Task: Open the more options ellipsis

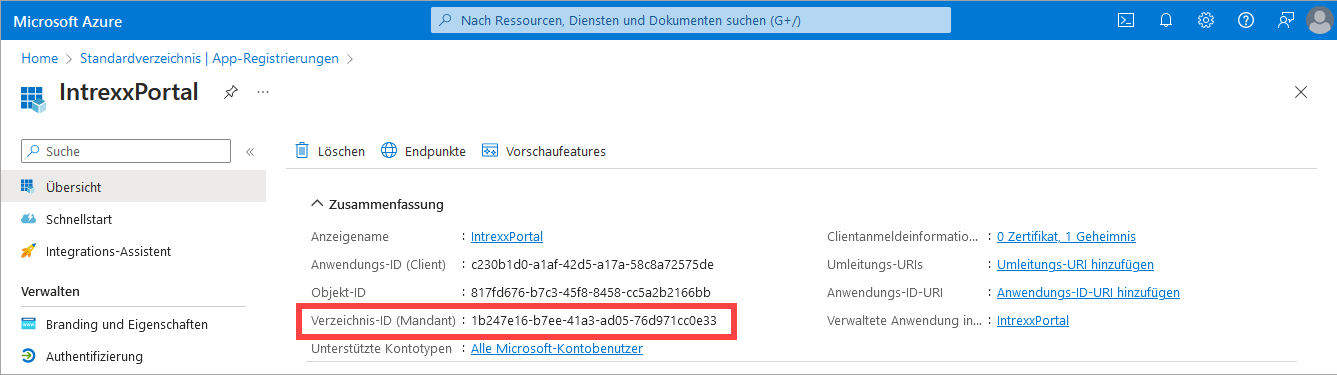Action: click(x=263, y=92)
